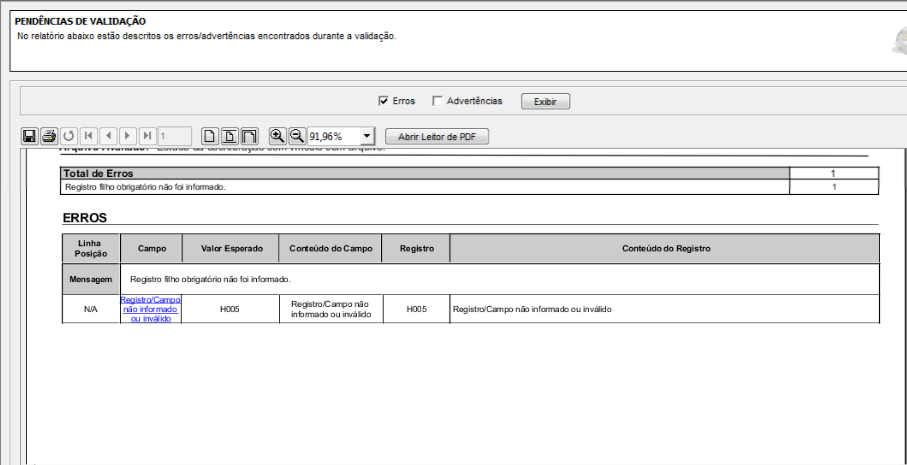Reload the report with the refresh icon
907x465 pixels.
click(69, 136)
